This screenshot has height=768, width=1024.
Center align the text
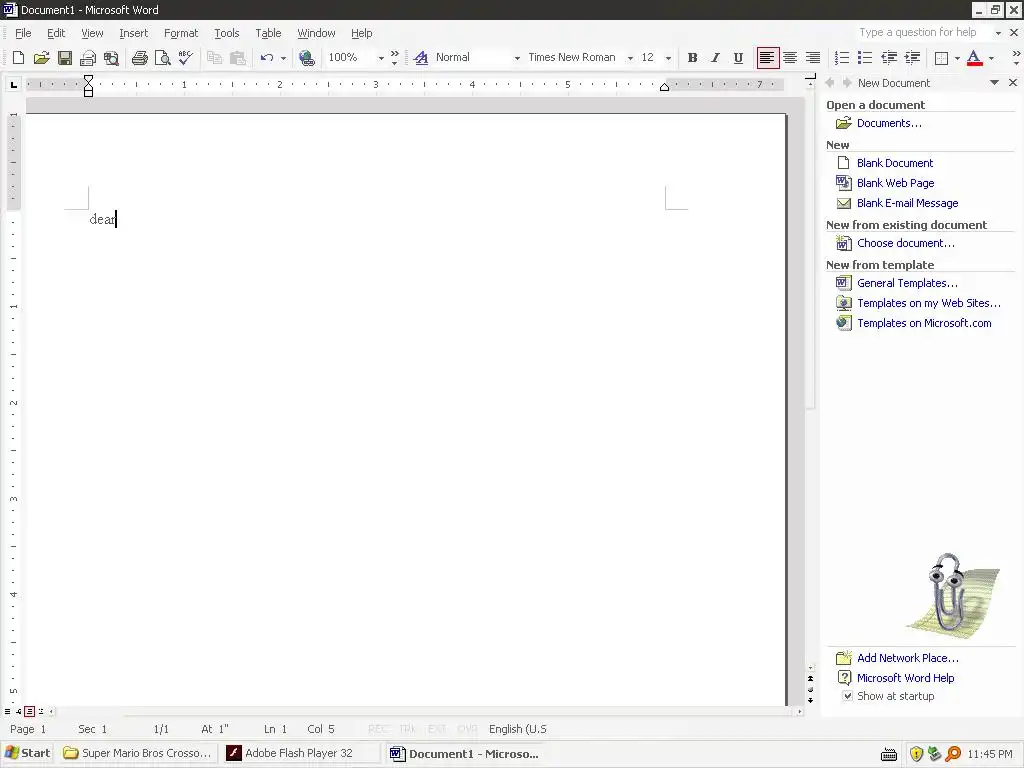pos(790,57)
